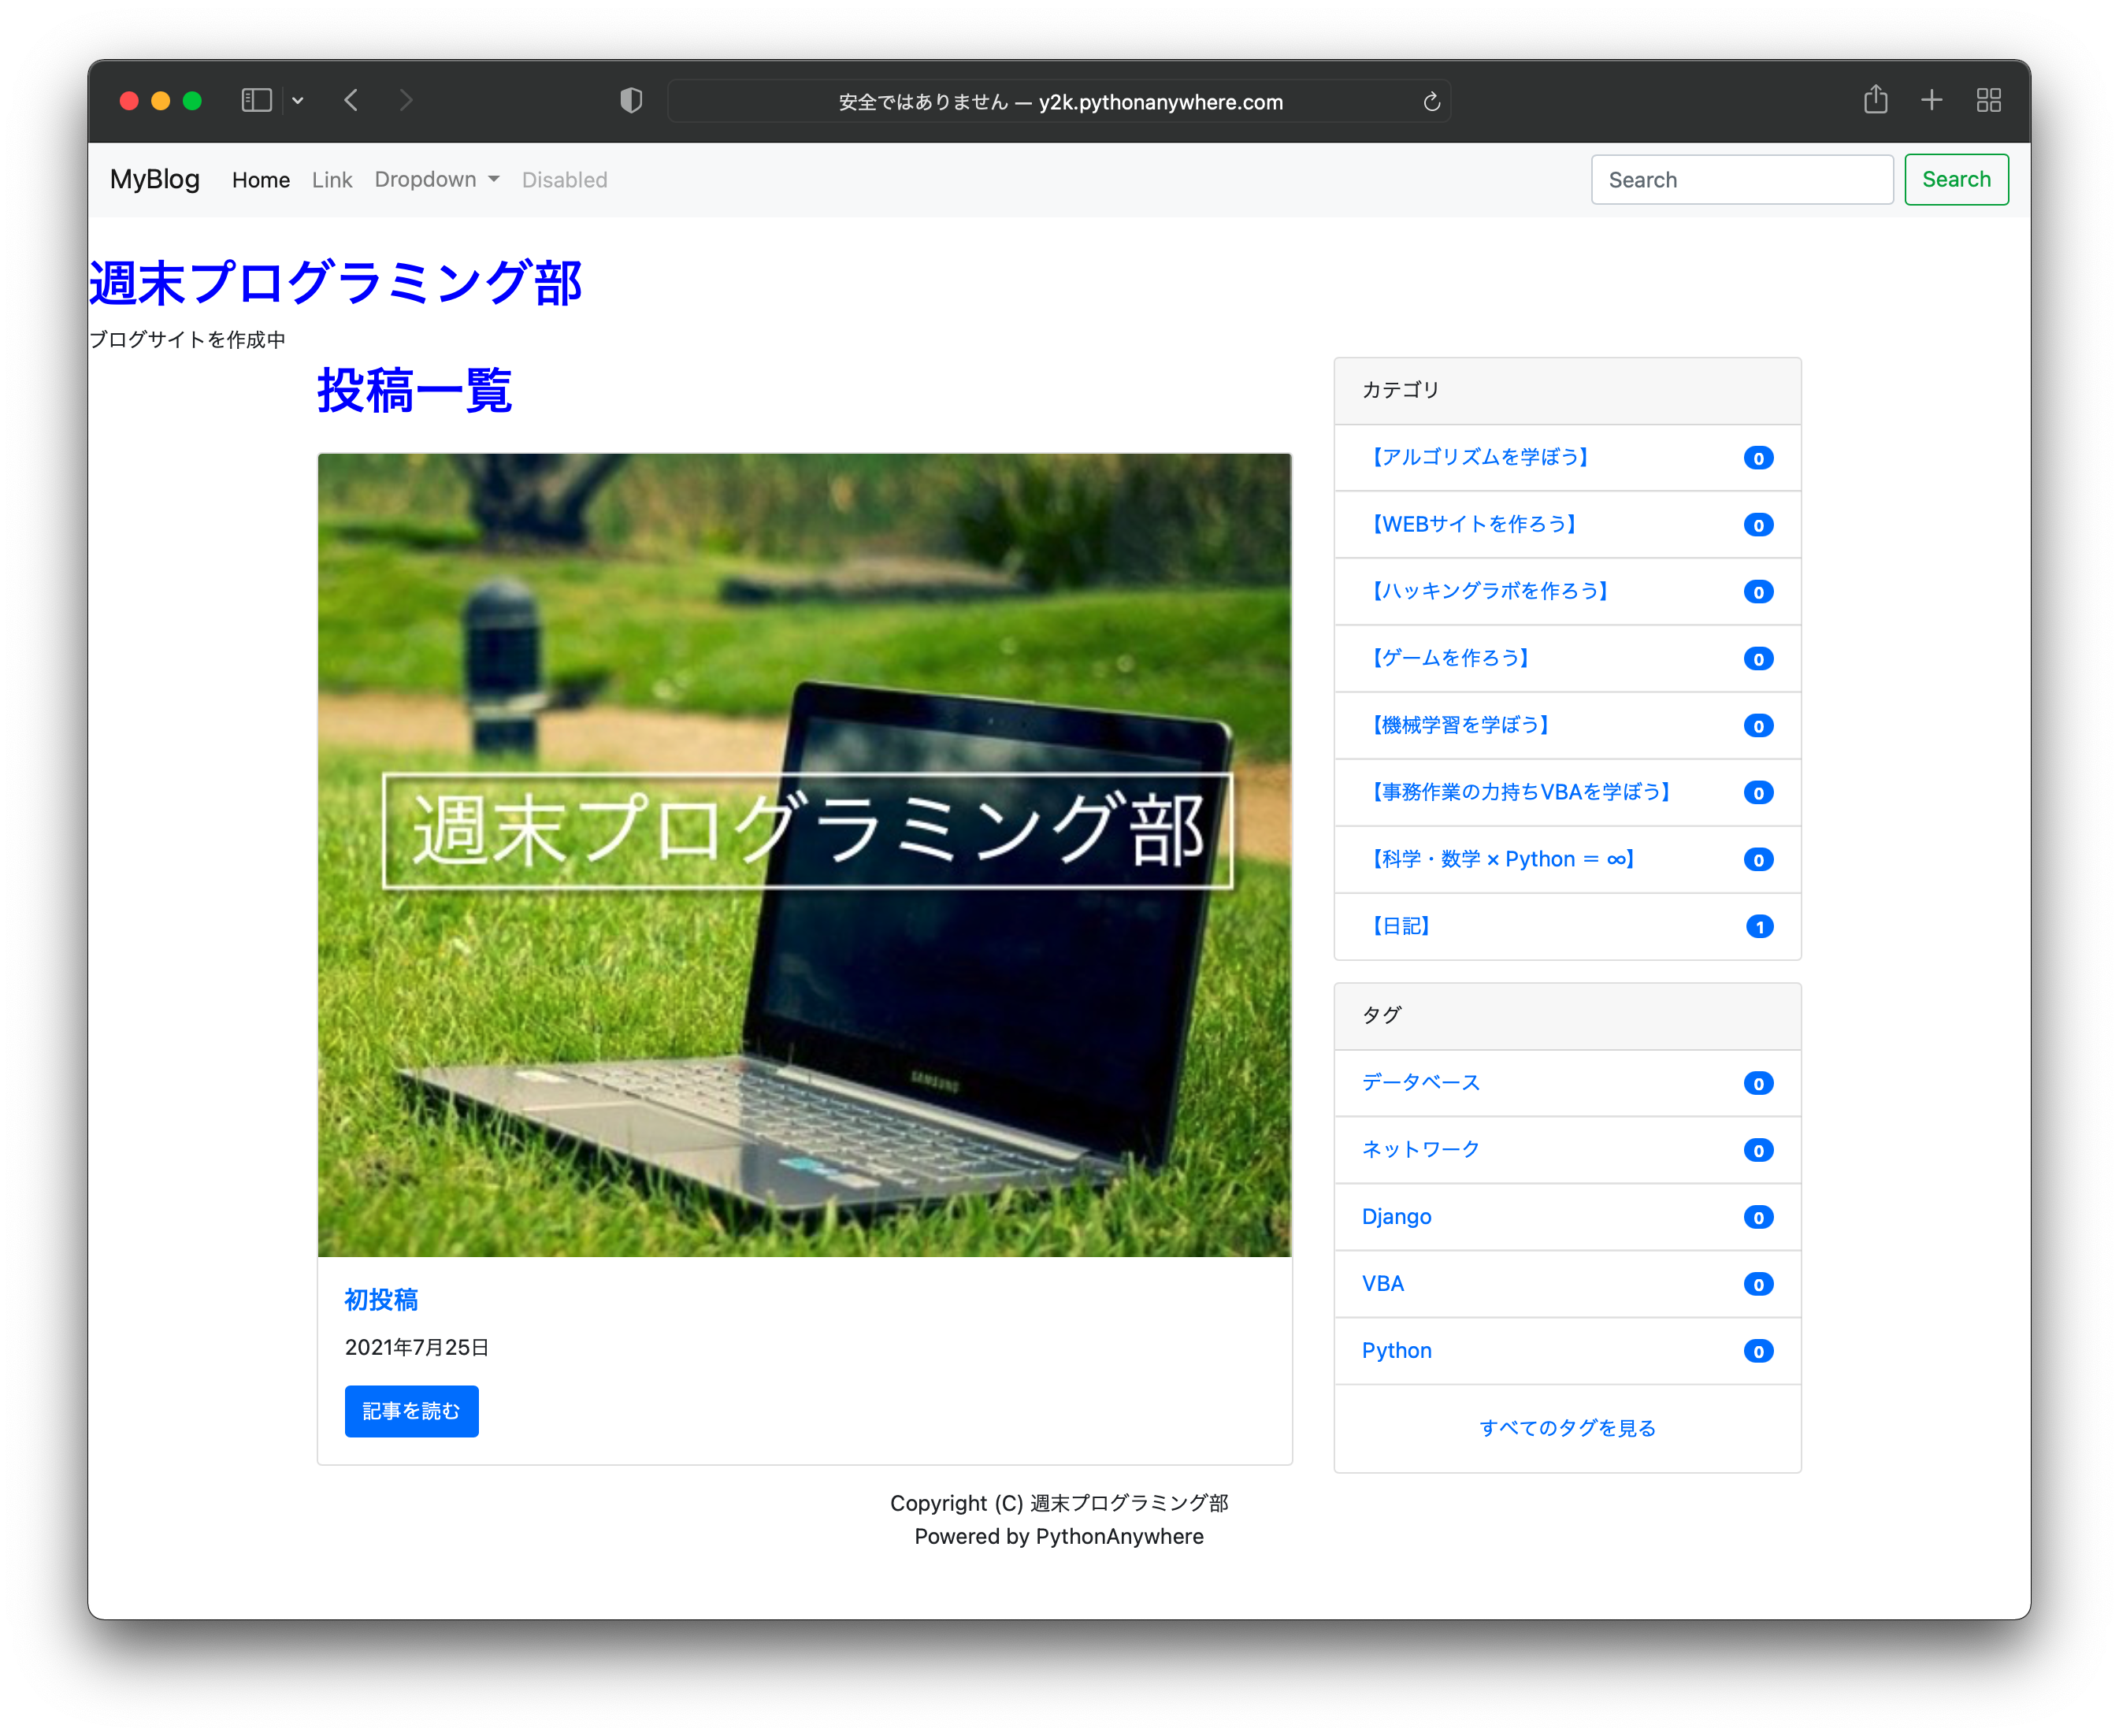2119x1736 pixels.
Task: Select Home in the navbar
Action: [261, 180]
